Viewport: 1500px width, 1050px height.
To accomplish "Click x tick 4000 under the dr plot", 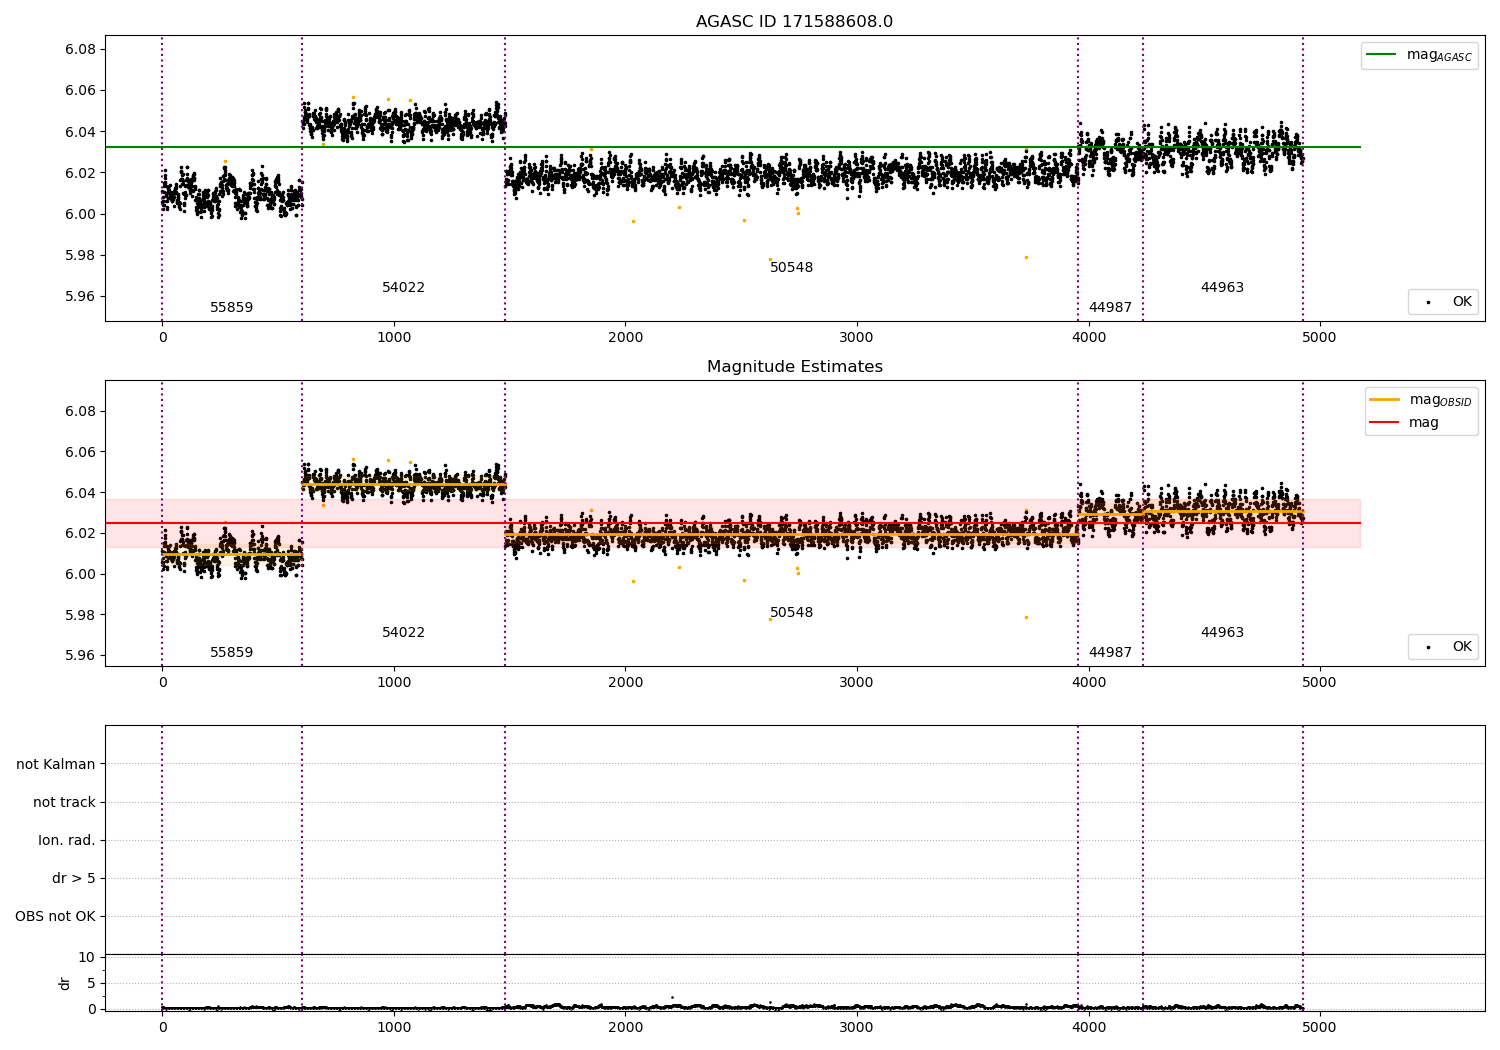I will (x=1088, y=1027).
